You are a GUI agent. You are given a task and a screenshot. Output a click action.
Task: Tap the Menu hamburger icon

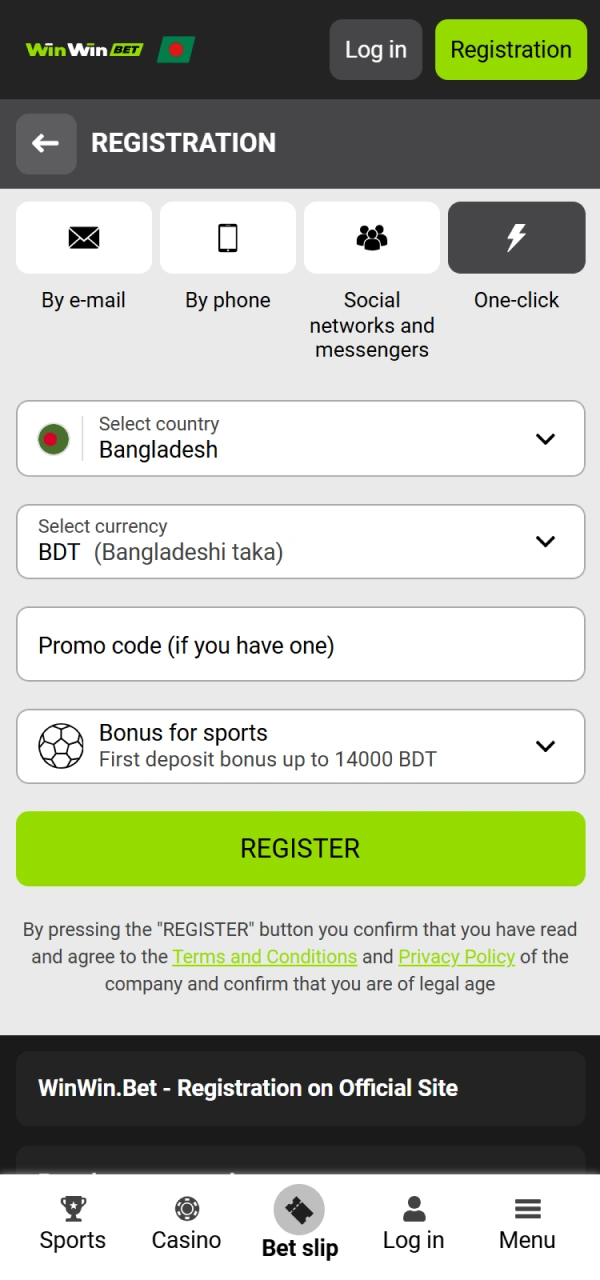click(527, 1210)
